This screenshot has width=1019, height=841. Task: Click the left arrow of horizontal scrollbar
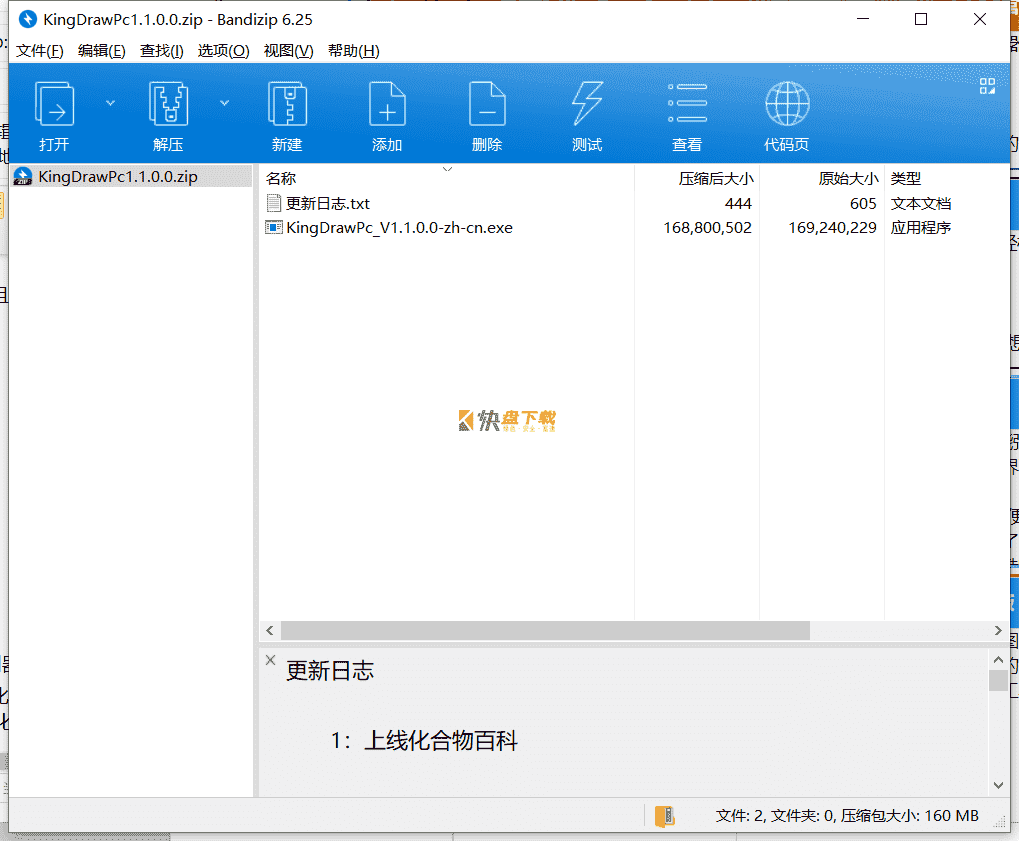(270, 630)
